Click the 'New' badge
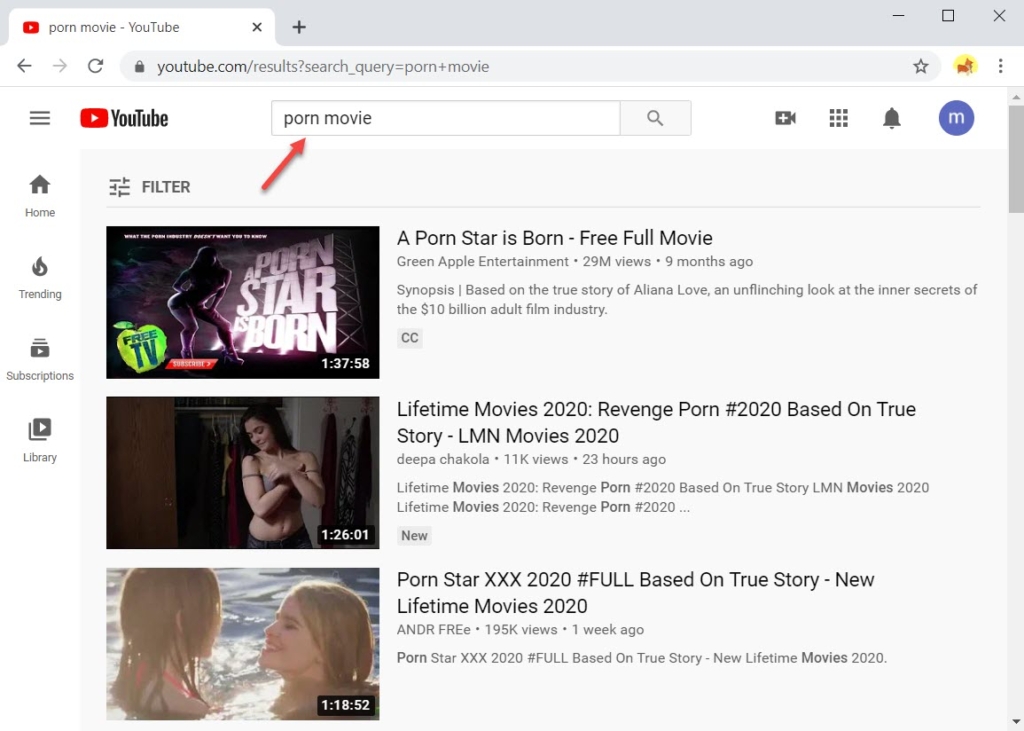Screen dimensions: 1024x731 tap(414, 536)
